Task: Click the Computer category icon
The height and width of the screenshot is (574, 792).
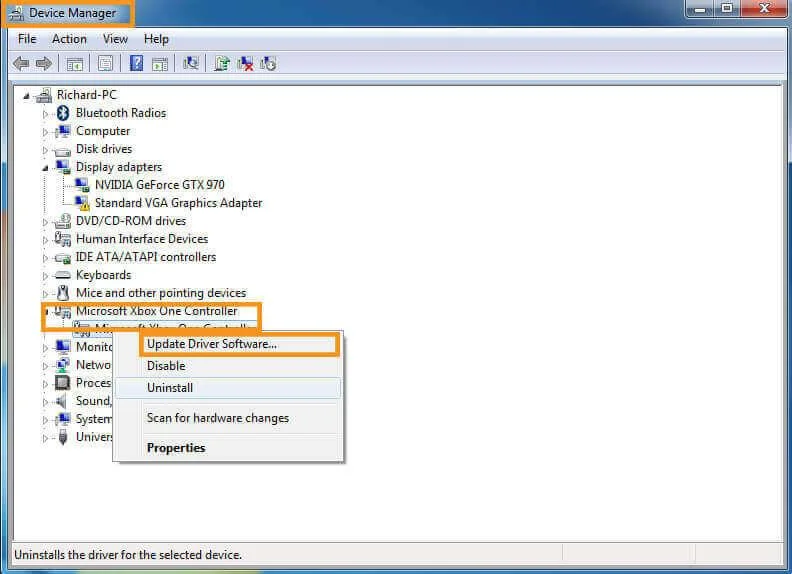Action: click(x=63, y=131)
